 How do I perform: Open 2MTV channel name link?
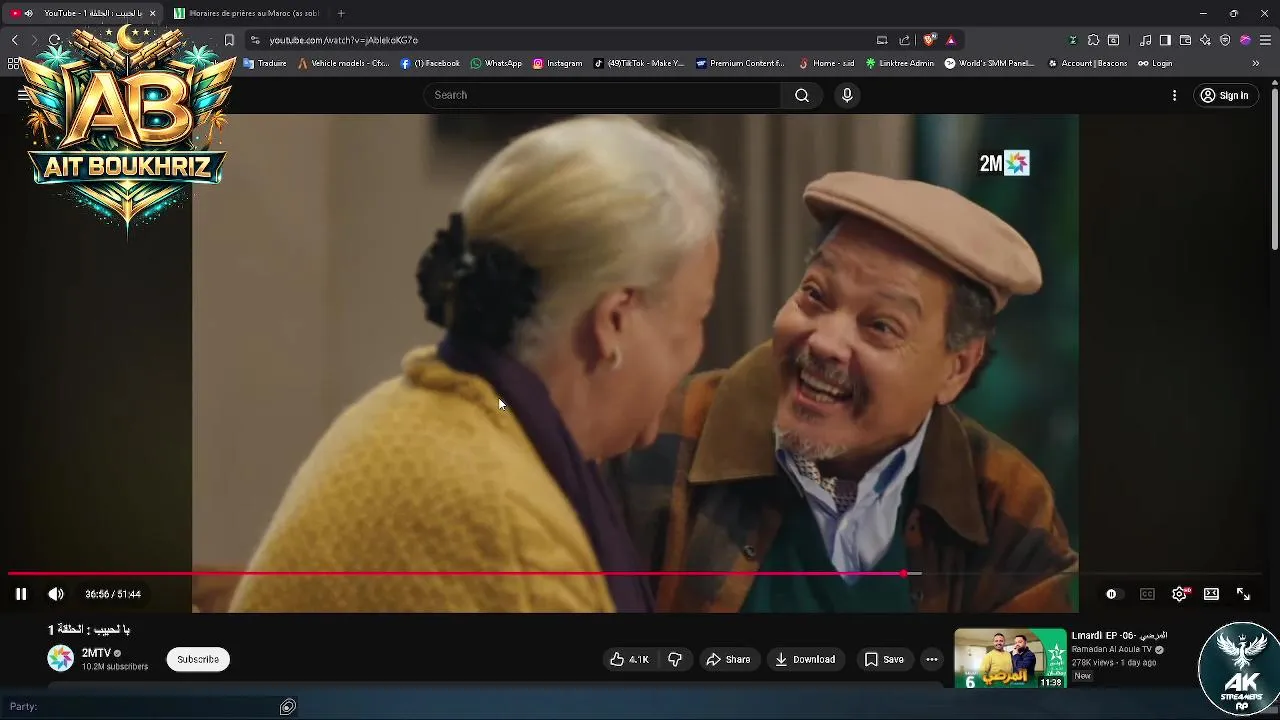pos(96,653)
